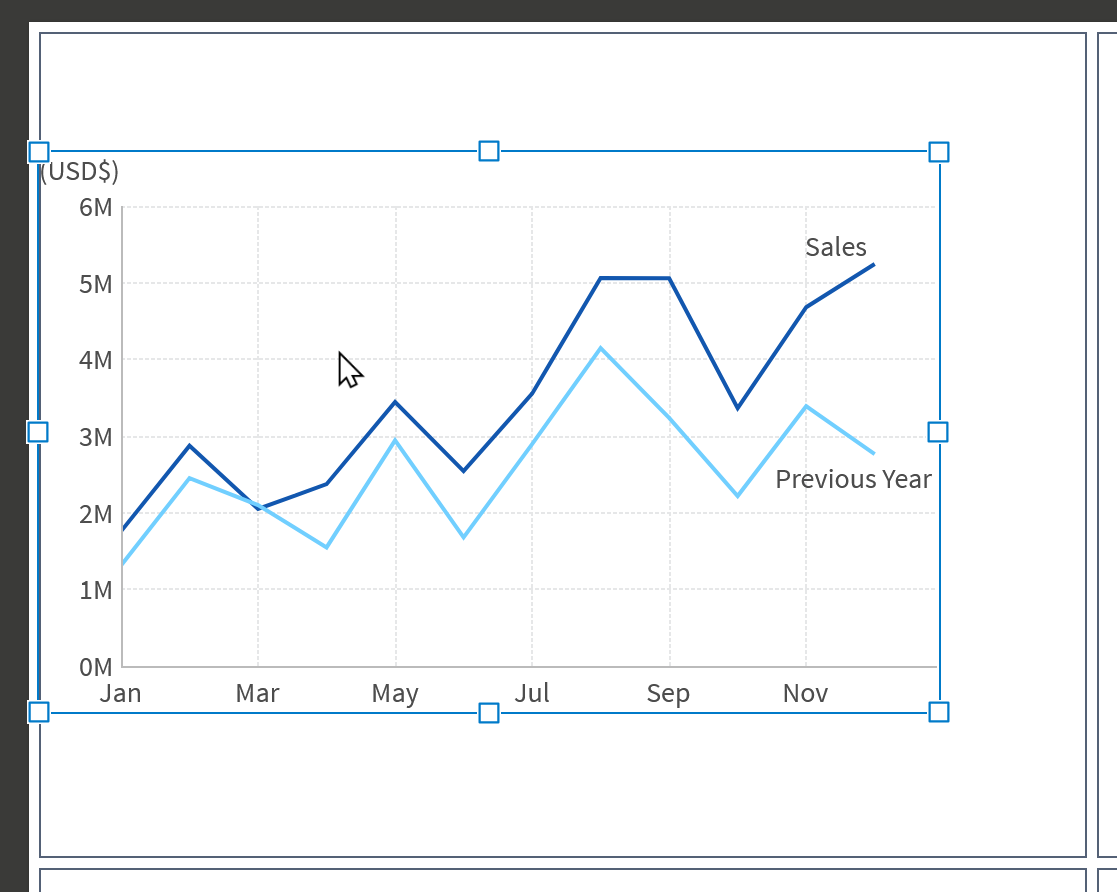Click the middle-left resize handle of chart
1117x892 pixels.
click(38, 432)
